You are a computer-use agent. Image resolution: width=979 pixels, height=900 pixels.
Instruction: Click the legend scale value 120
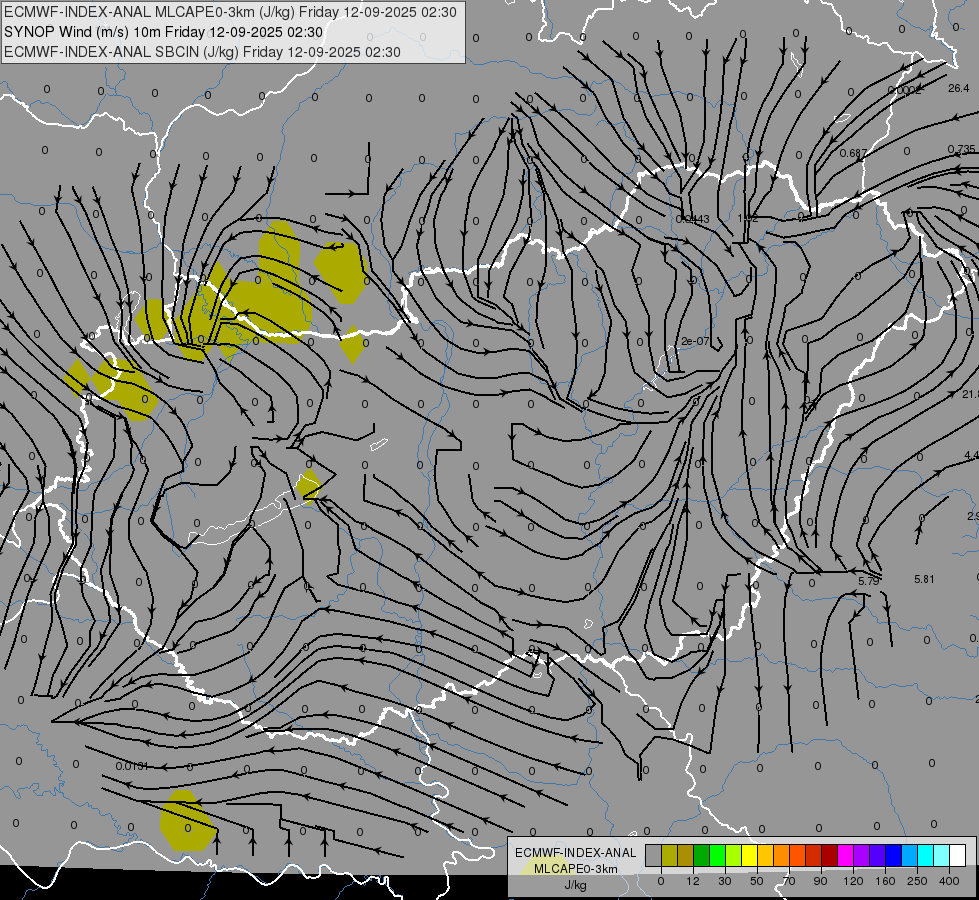click(853, 881)
